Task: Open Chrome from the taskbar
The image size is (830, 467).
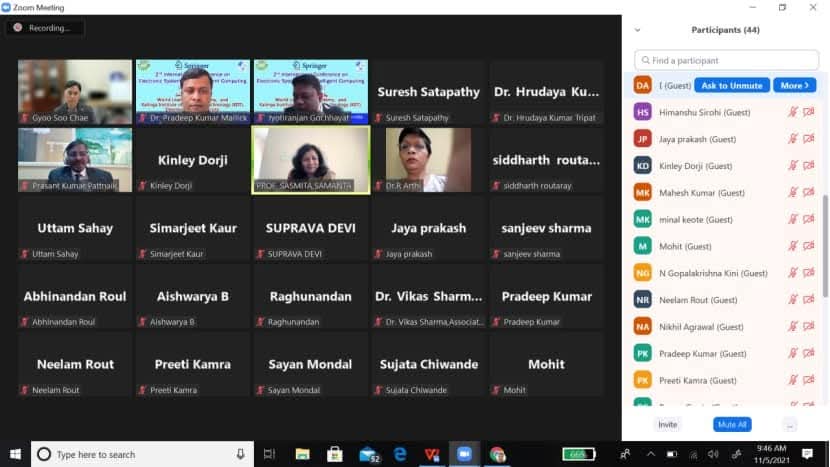Action: (497, 454)
